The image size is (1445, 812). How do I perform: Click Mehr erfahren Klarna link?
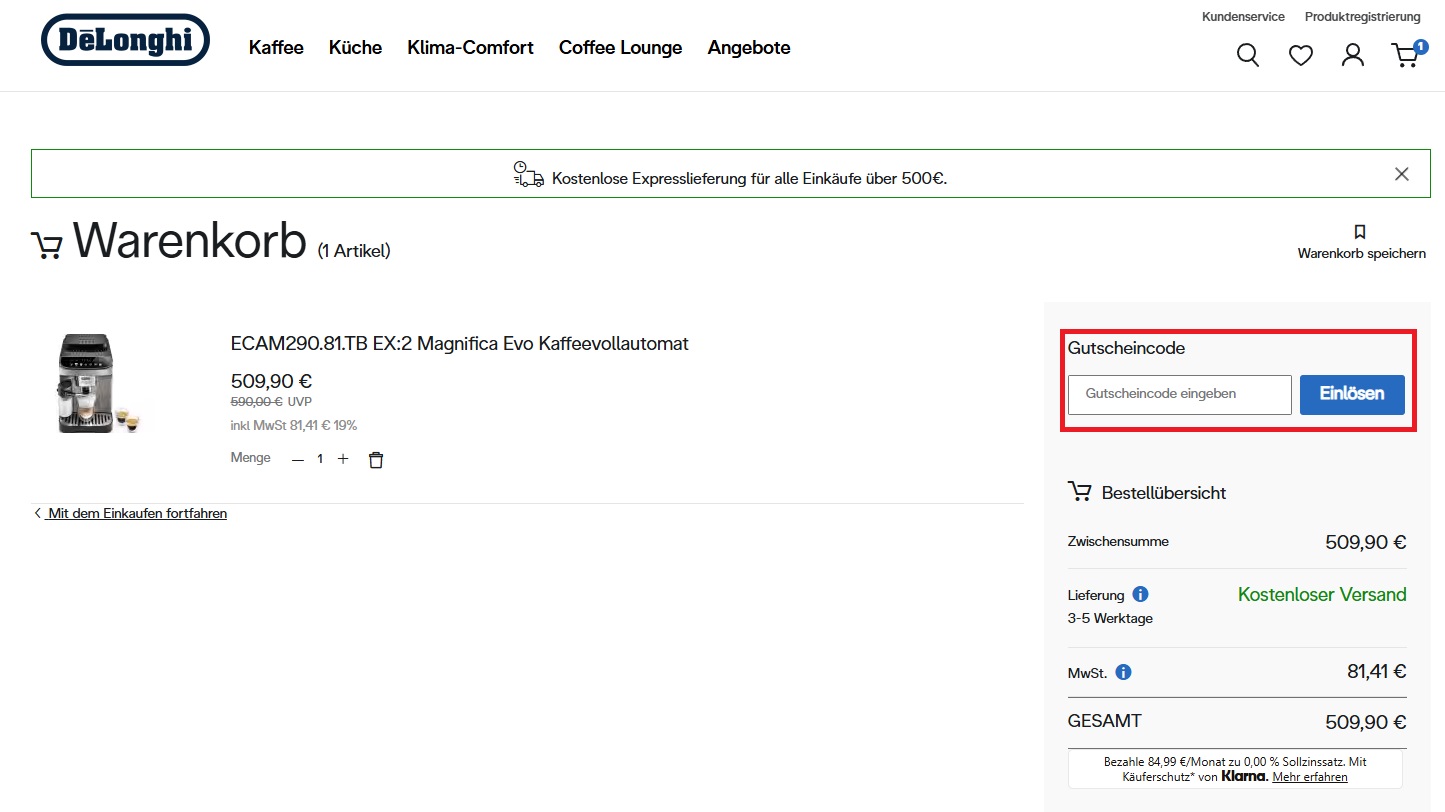(1310, 777)
